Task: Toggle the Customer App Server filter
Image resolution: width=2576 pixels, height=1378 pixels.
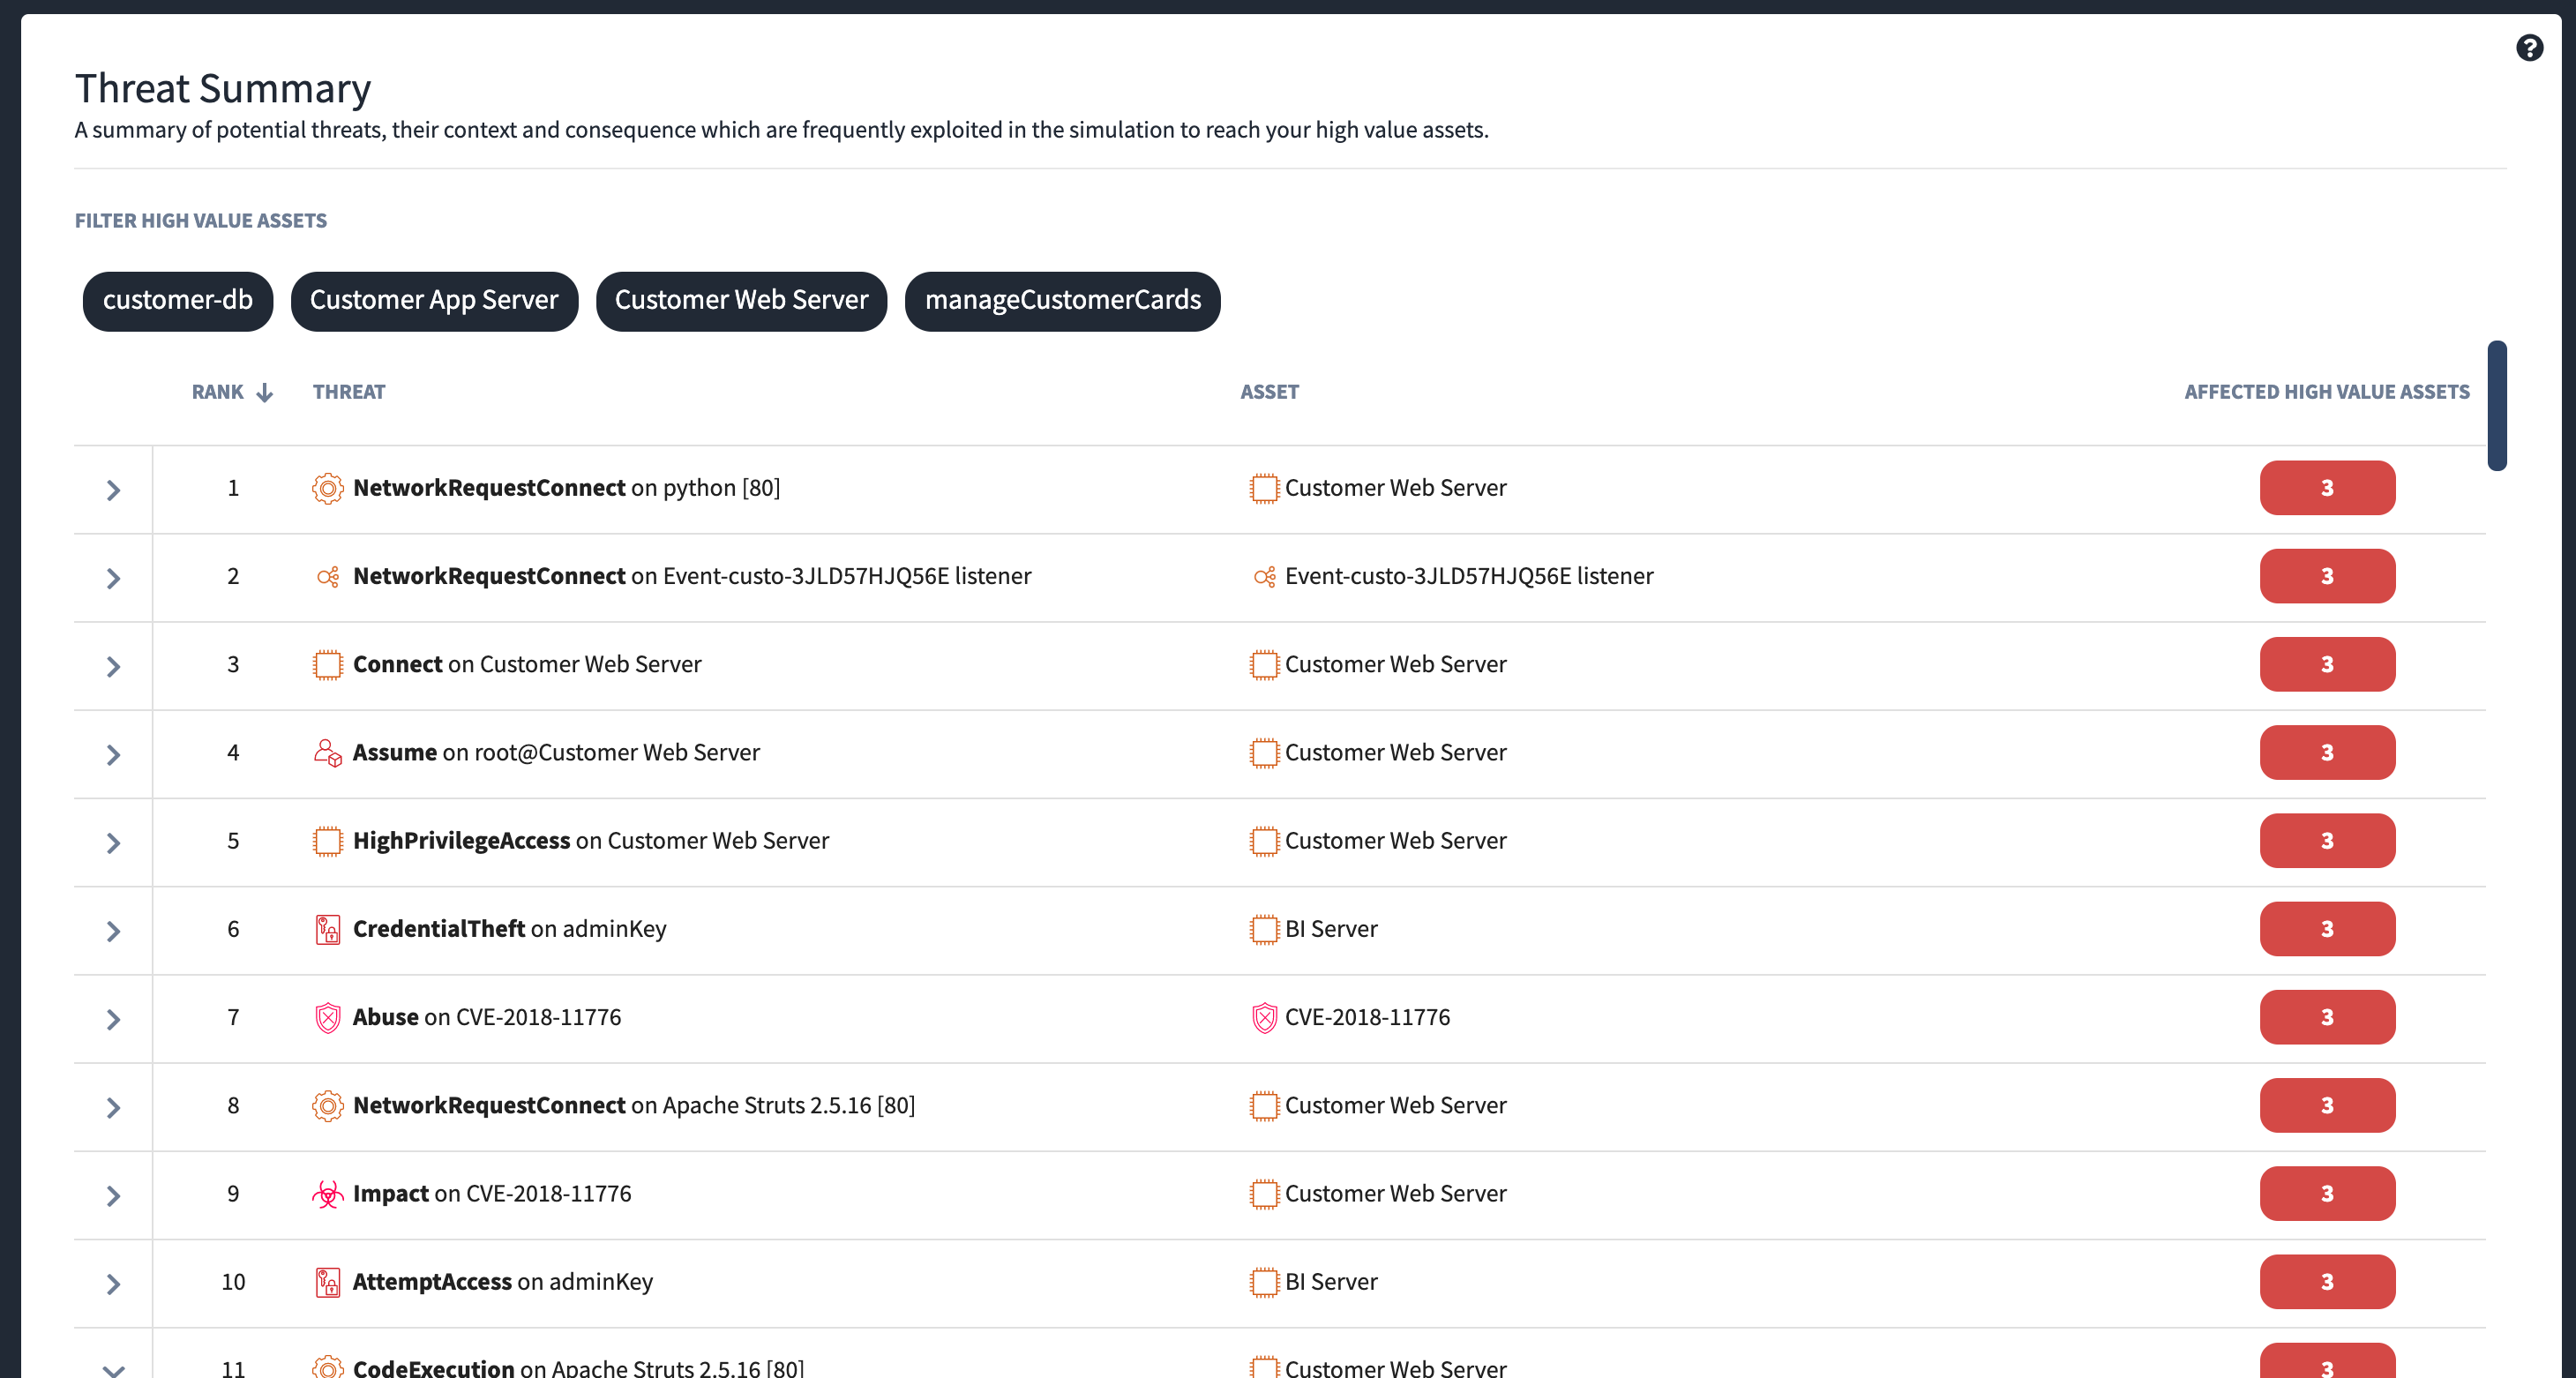Action: click(x=434, y=301)
